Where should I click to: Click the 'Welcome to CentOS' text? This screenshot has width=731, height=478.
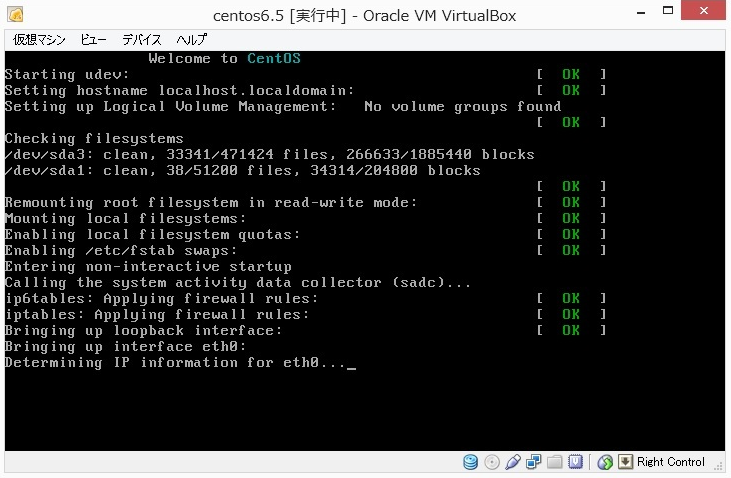pyautogui.click(x=225, y=58)
